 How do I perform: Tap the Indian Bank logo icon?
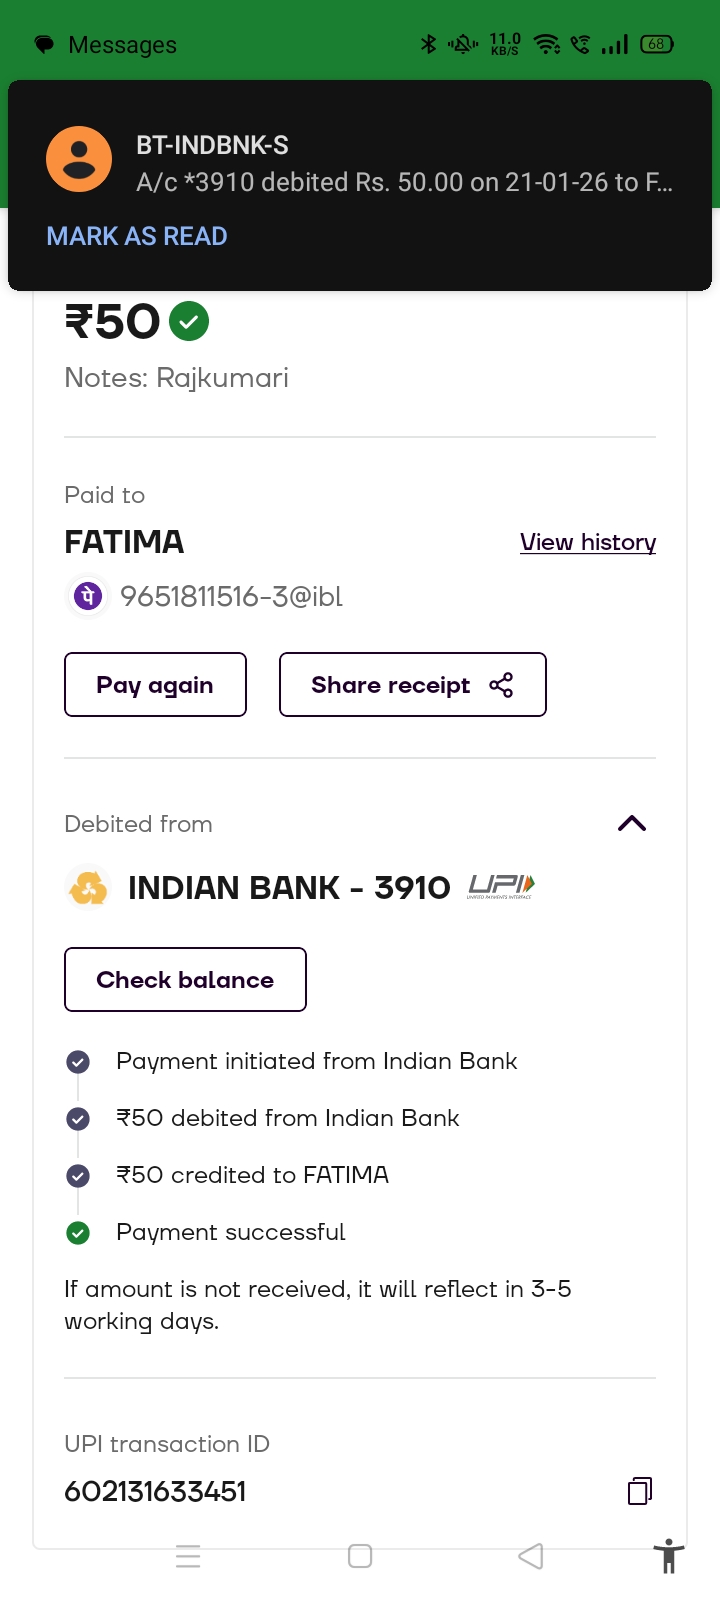[x=88, y=888]
